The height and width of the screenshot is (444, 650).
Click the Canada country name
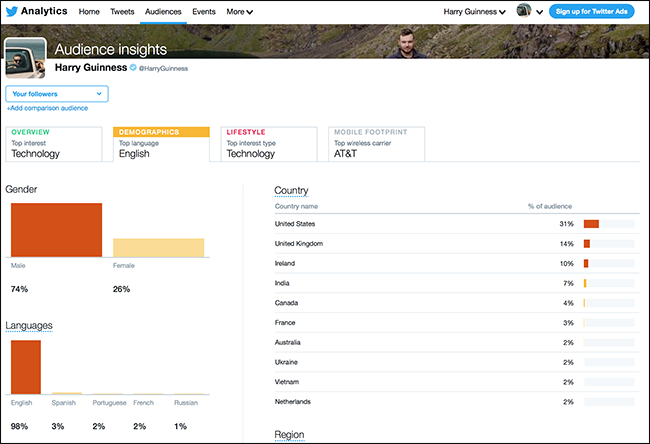(x=286, y=303)
